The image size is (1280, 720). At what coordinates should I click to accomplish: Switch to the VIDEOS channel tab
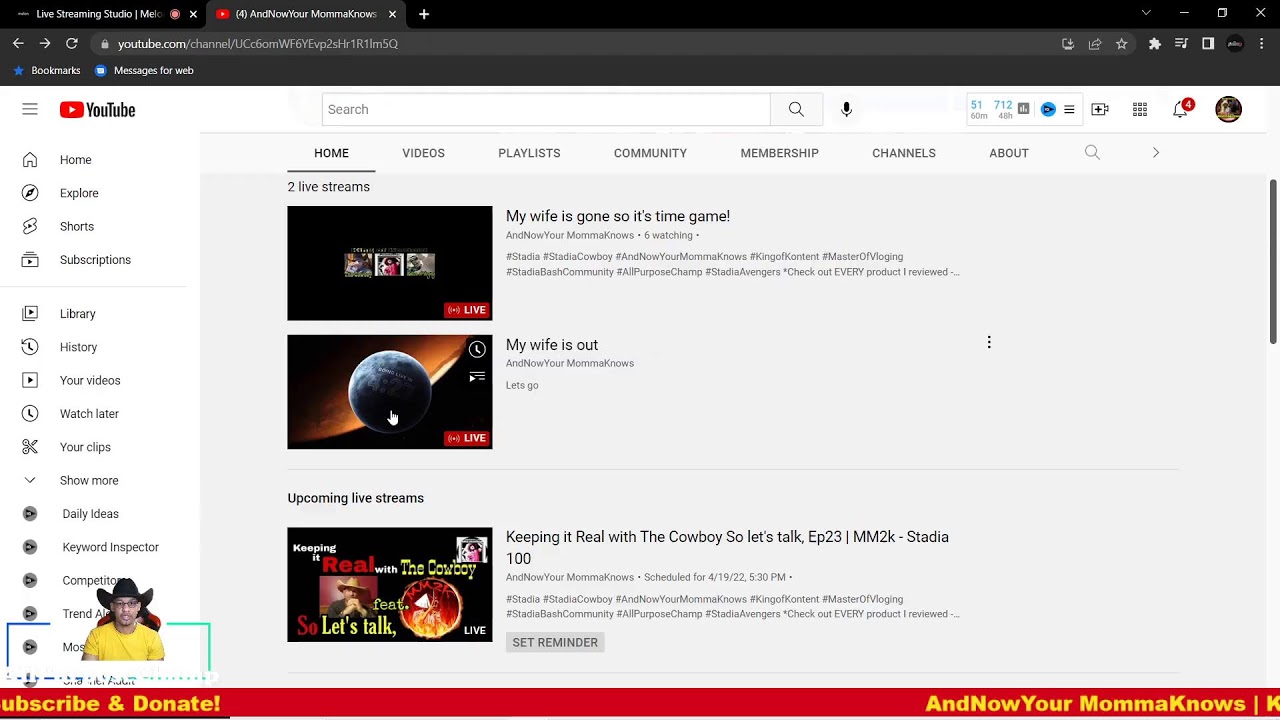click(x=423, y=153)
